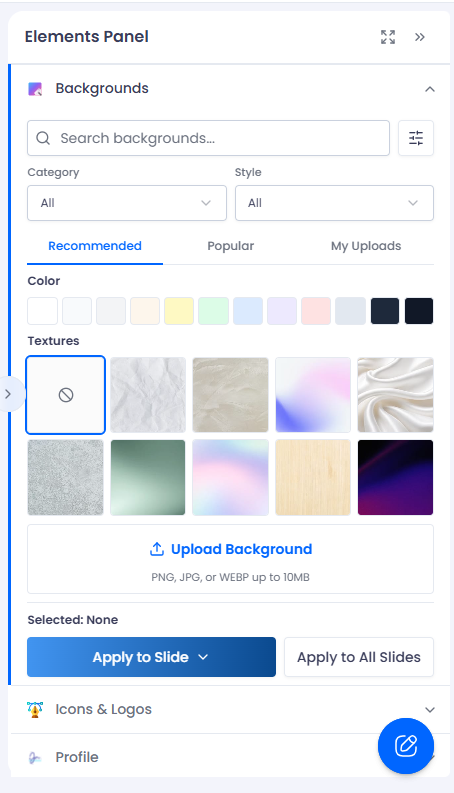The height and width of the screenshot is (793, 454).
Task: Click the Profile signature icon
Action: point(35,758)
